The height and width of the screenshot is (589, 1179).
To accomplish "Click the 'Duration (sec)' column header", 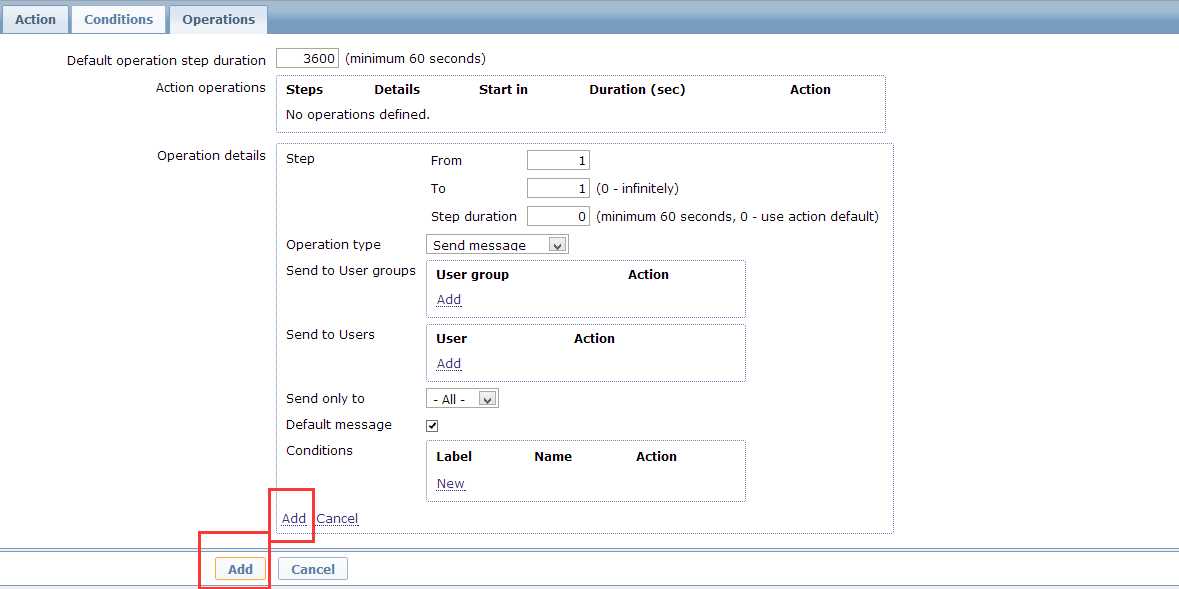I will click(x=638, y=90).
